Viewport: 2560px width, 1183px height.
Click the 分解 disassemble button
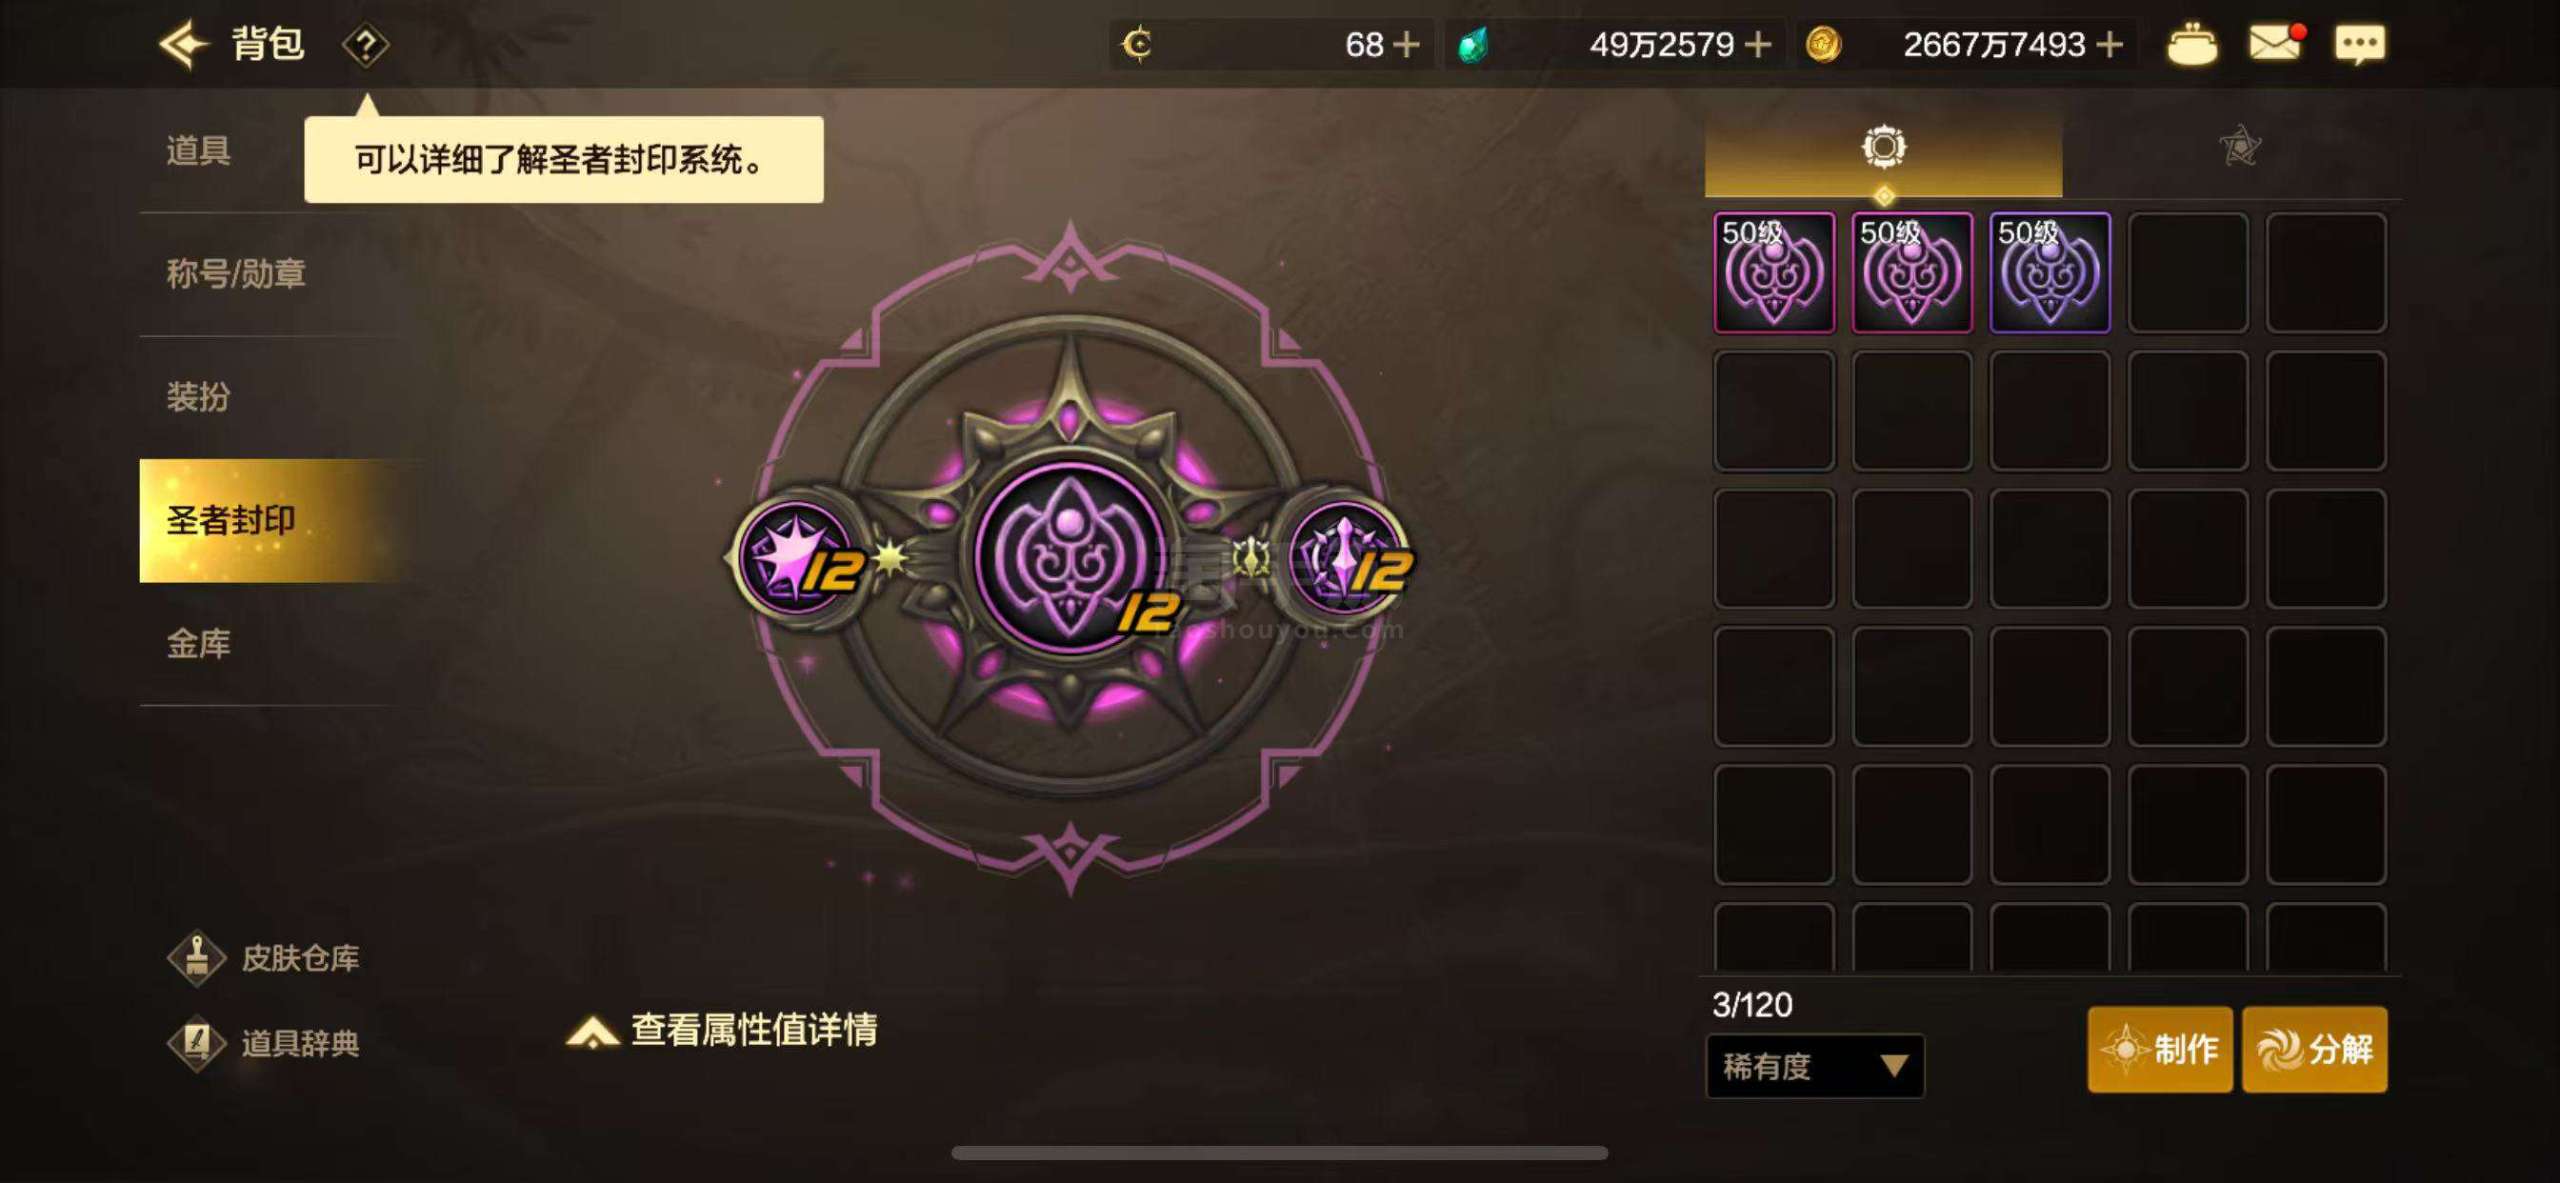2315,1049
